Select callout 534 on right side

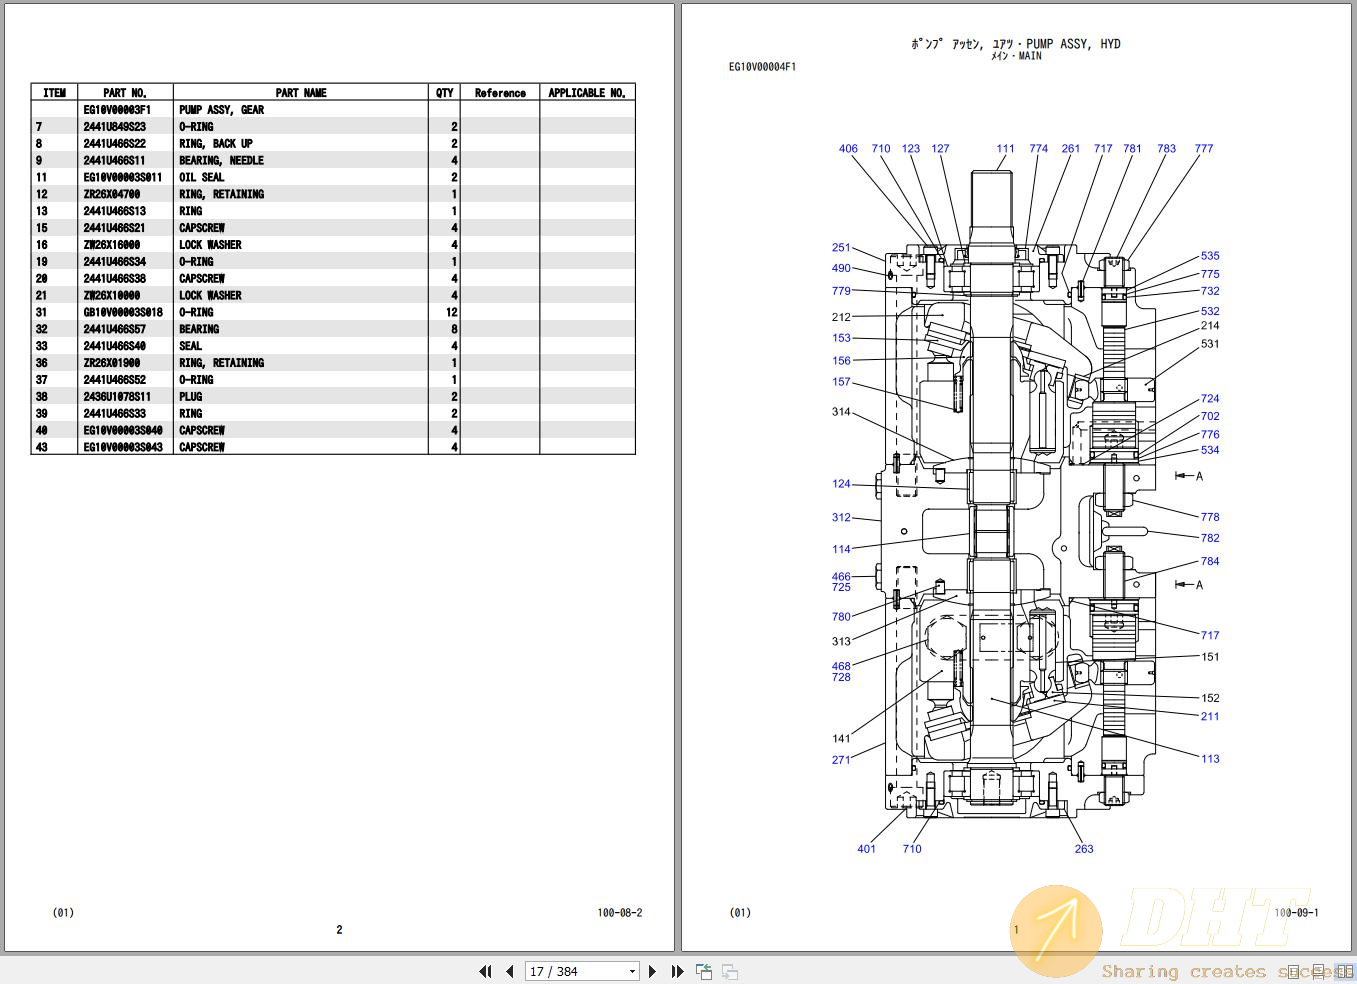point(1210,450)
